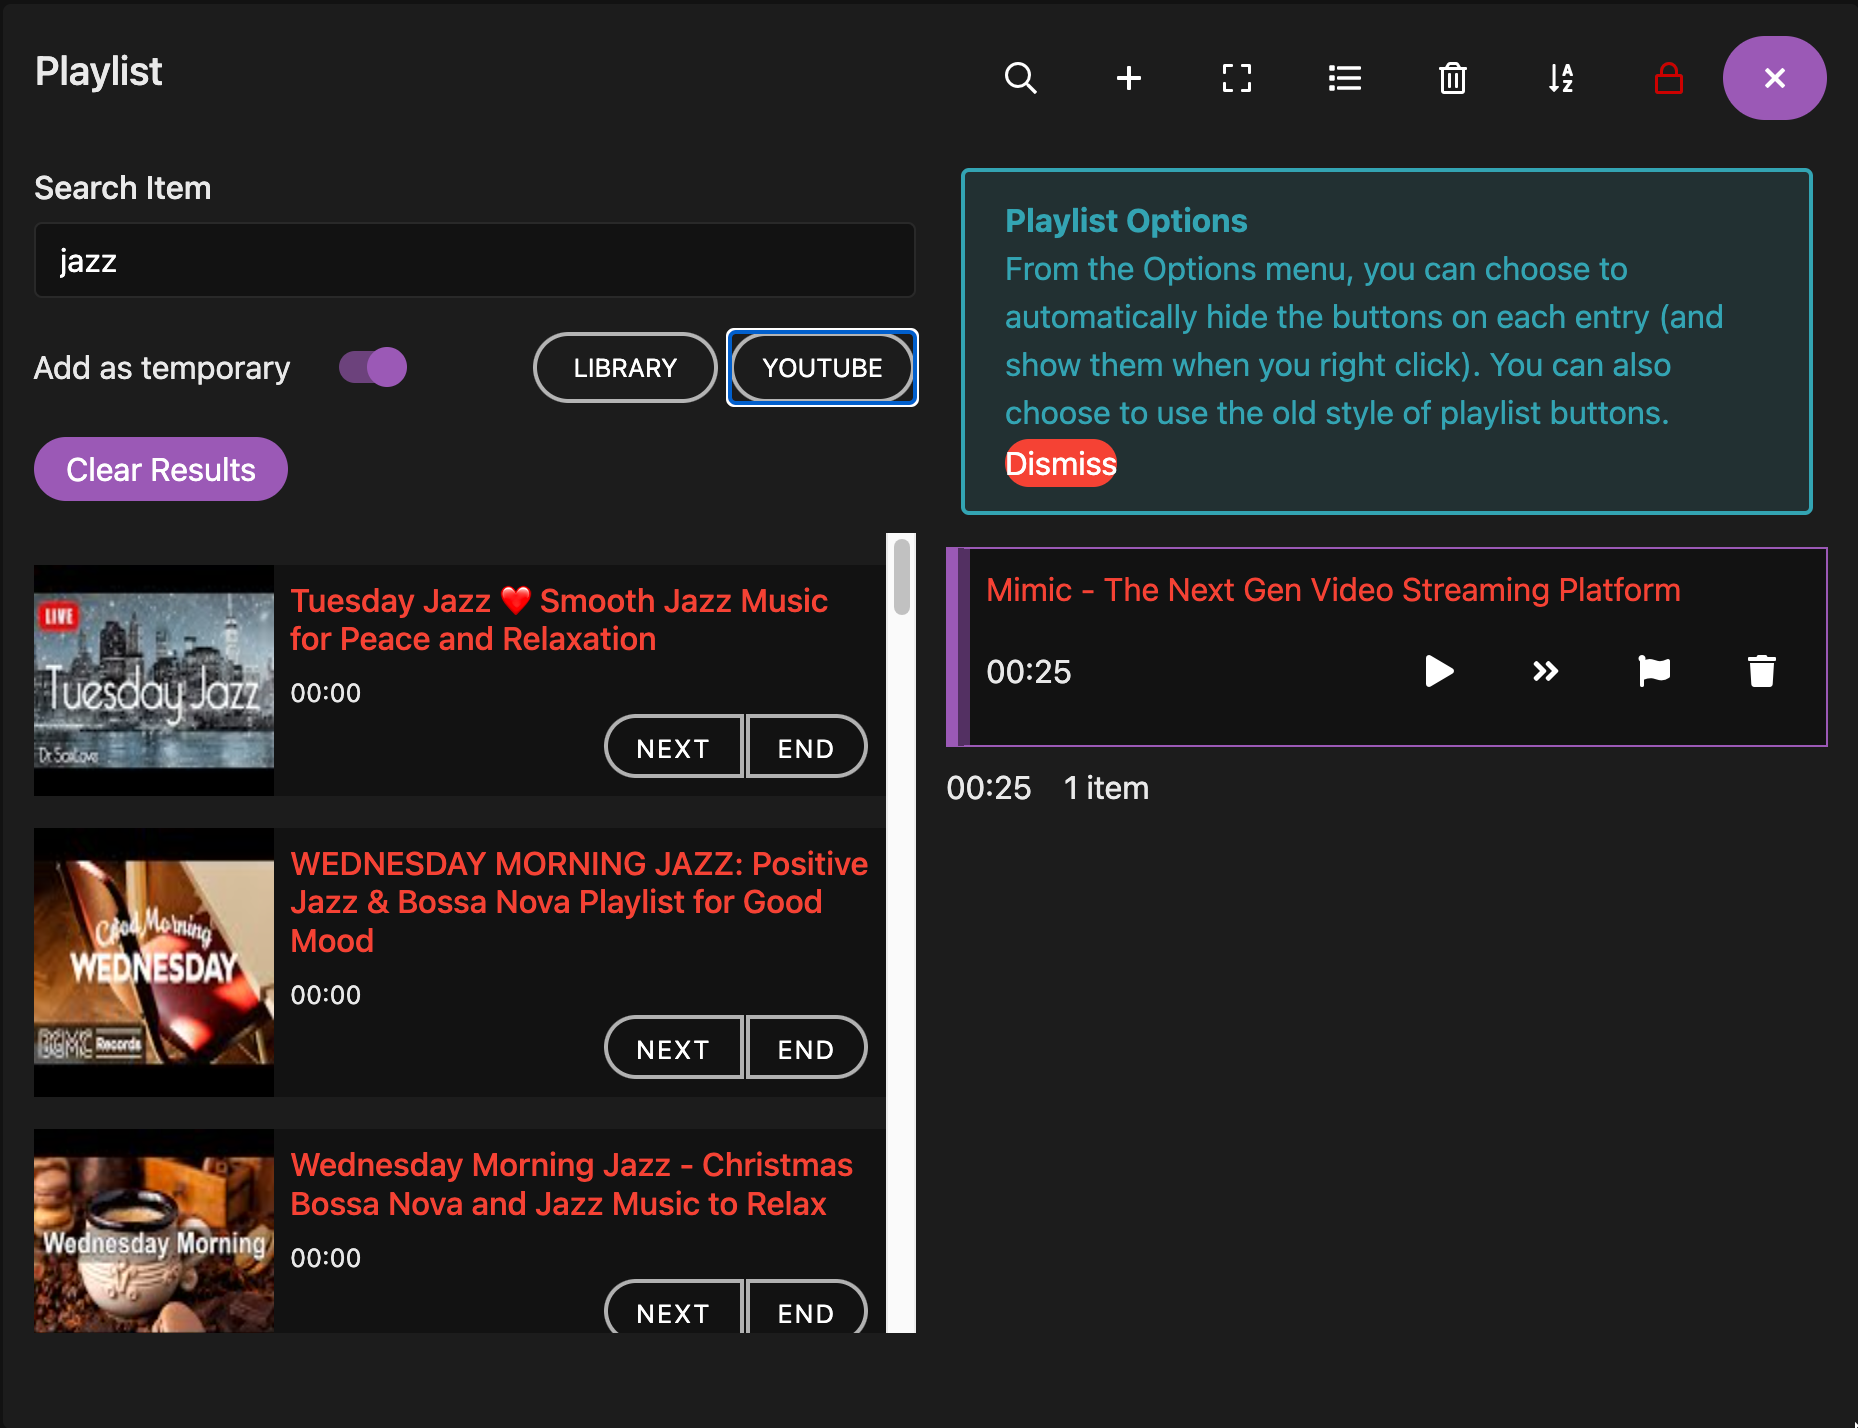Click the plus icon to add an item
This screenshot has width=1858, height=1428.
1128,78
